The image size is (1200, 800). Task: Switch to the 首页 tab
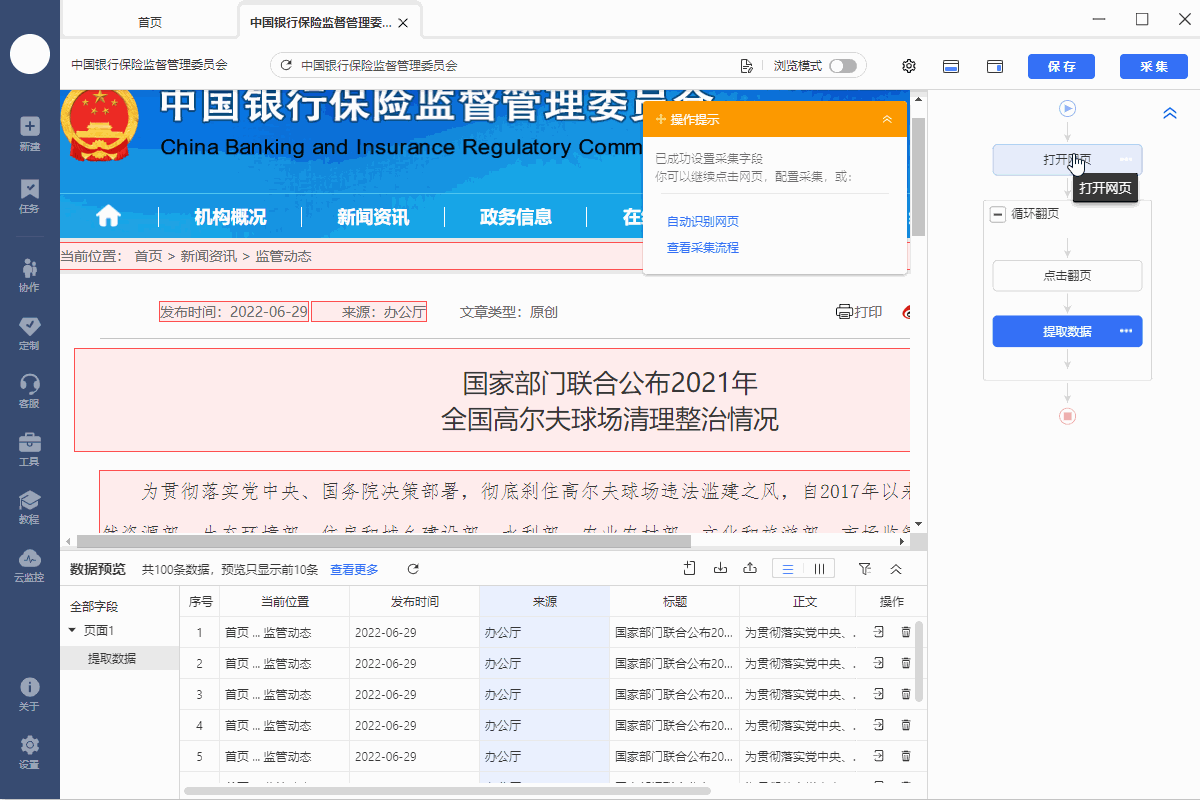point(150,22)
